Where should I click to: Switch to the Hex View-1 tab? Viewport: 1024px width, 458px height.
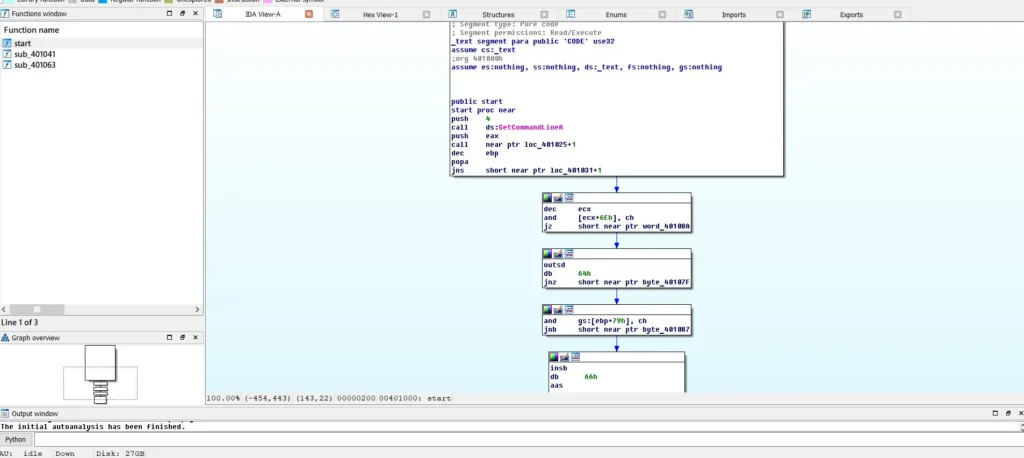click(x=380, y=14)
